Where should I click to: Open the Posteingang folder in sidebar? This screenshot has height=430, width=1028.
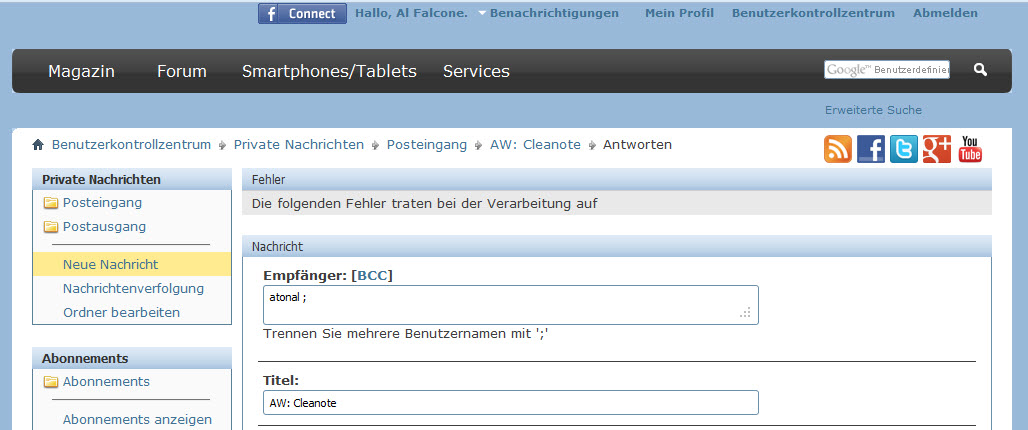point(102,203)
